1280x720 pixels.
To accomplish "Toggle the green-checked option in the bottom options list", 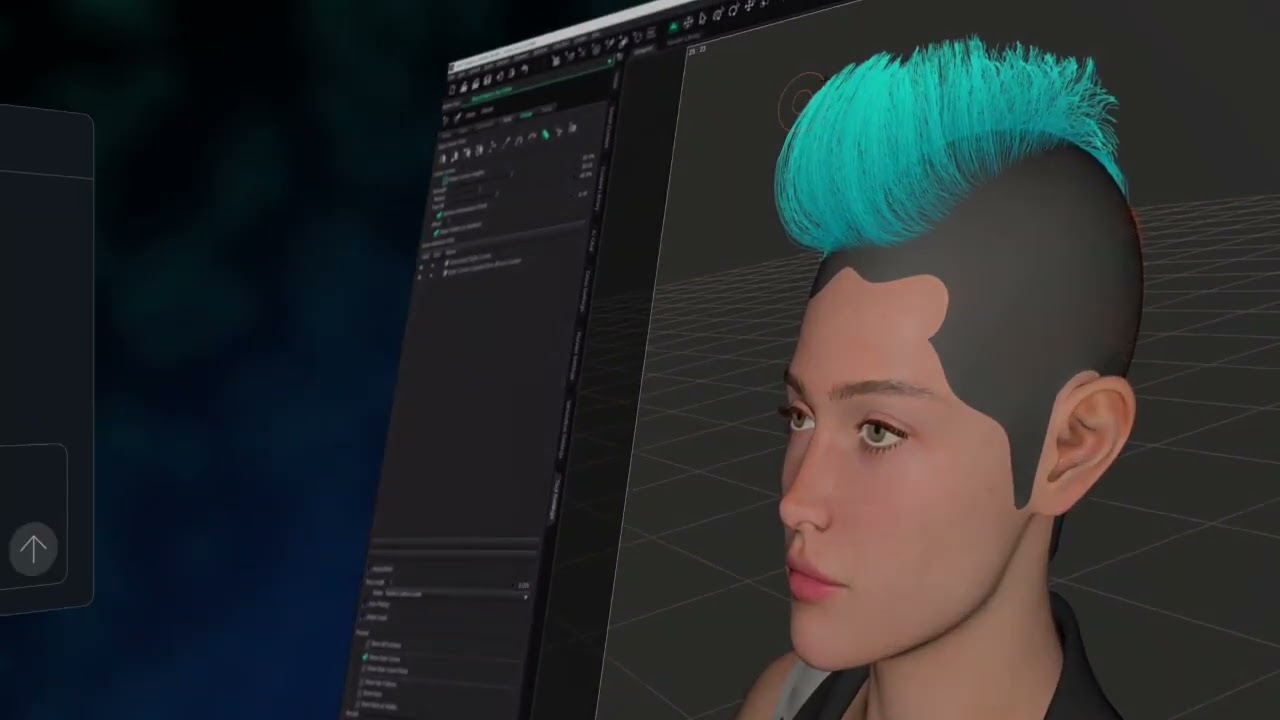I will click(x=365, y=657).
